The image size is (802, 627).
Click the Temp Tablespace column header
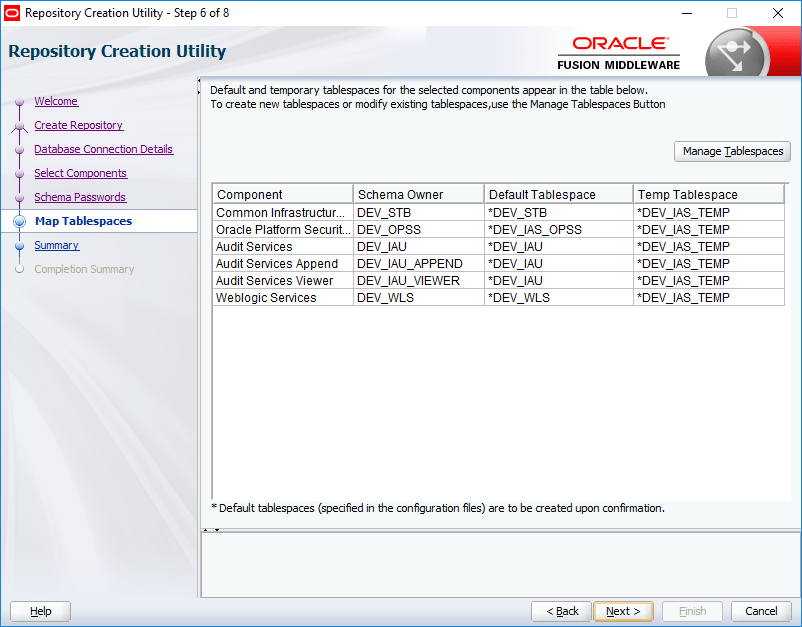709,194
